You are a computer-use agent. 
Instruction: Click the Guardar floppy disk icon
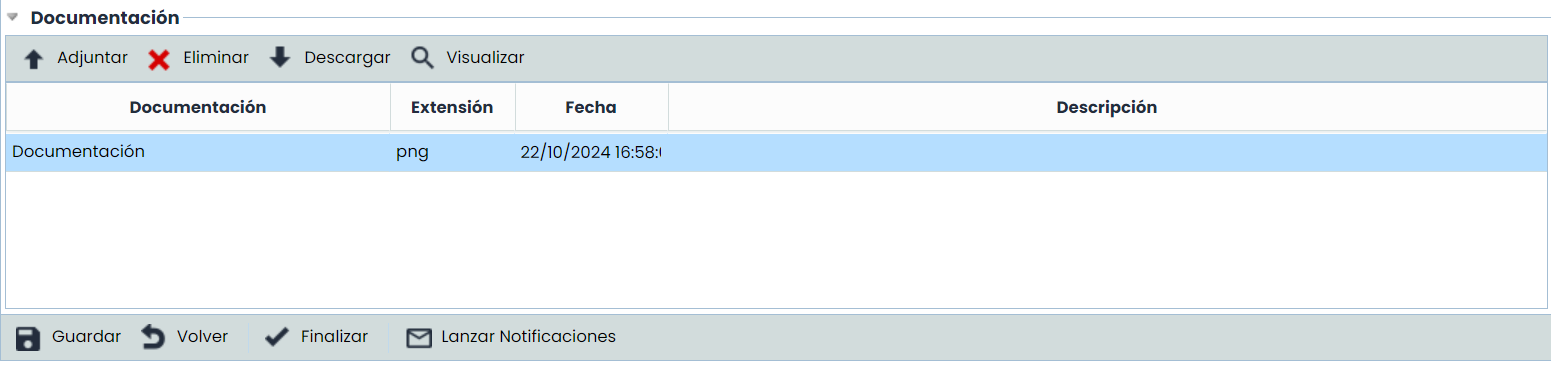point(27,338)
